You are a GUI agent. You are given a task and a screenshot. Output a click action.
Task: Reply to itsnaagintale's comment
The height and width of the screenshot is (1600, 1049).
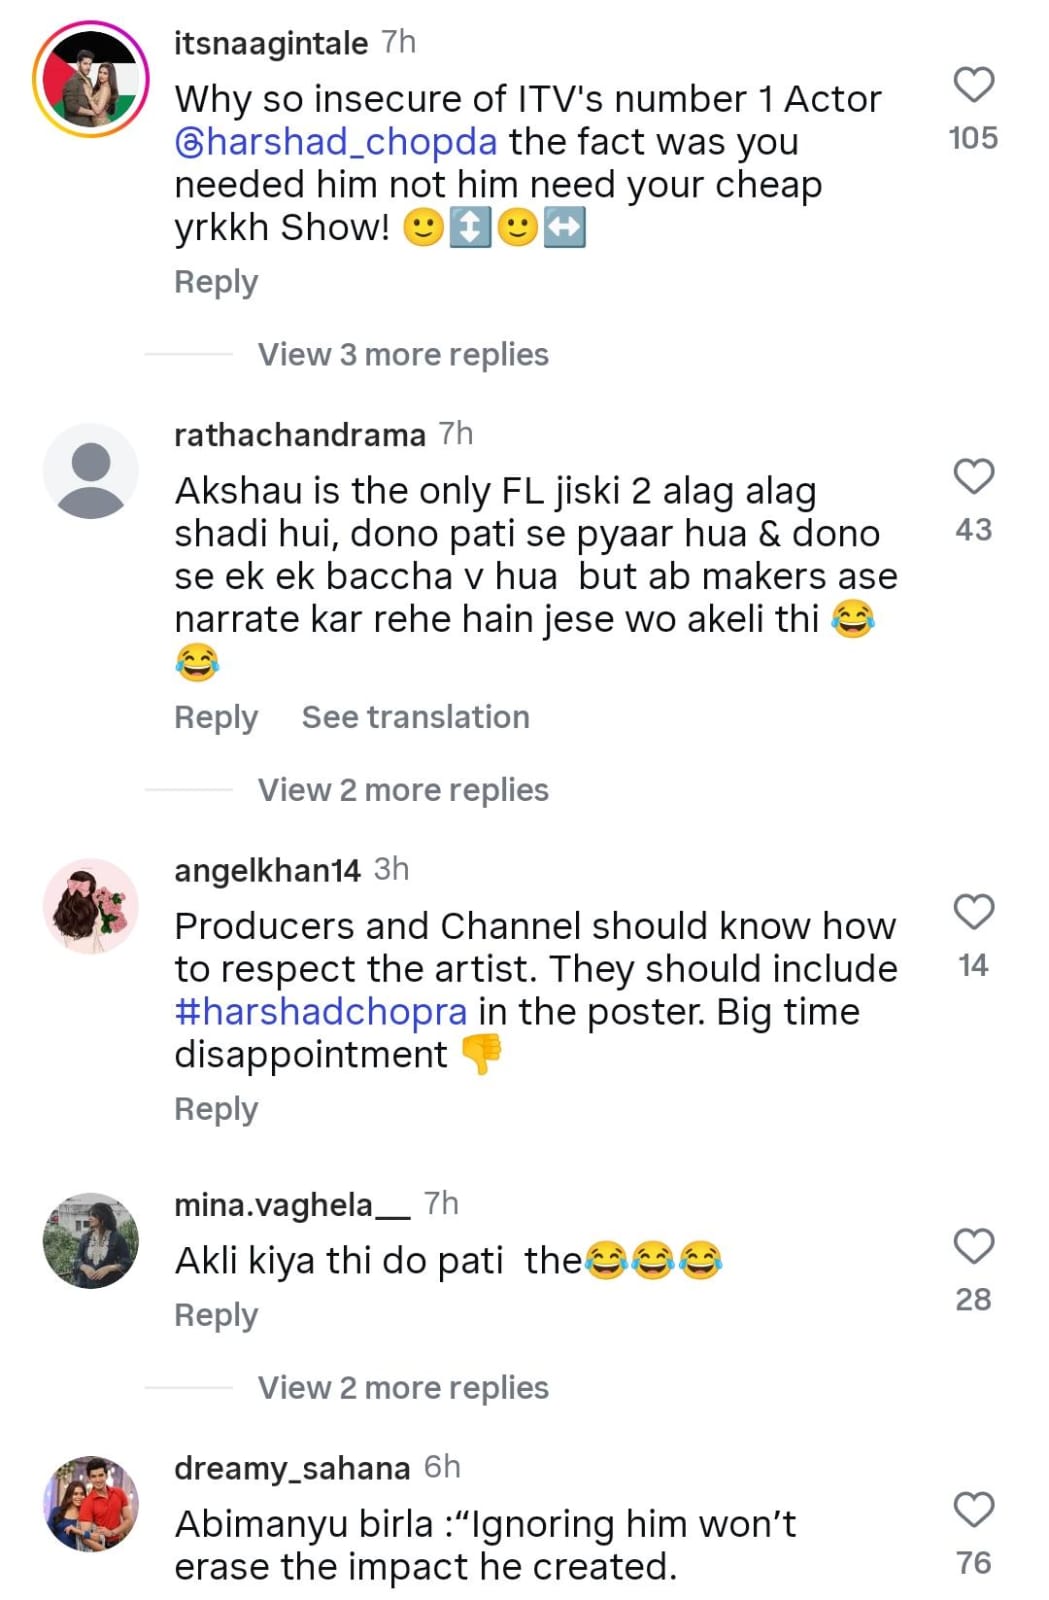[216, 282]
